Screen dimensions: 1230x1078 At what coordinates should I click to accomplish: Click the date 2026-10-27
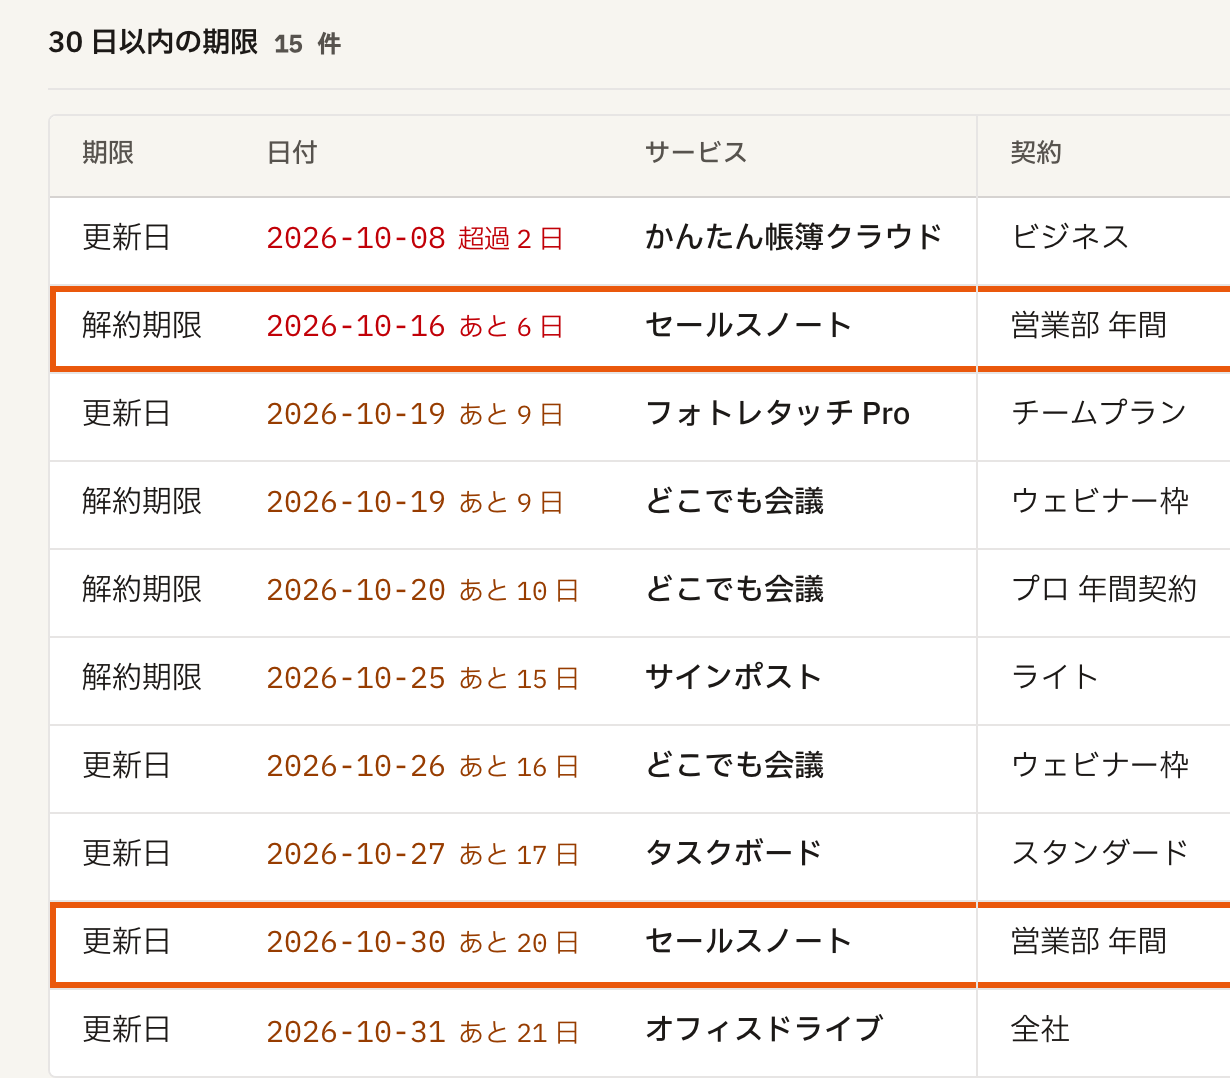[356, 854]
